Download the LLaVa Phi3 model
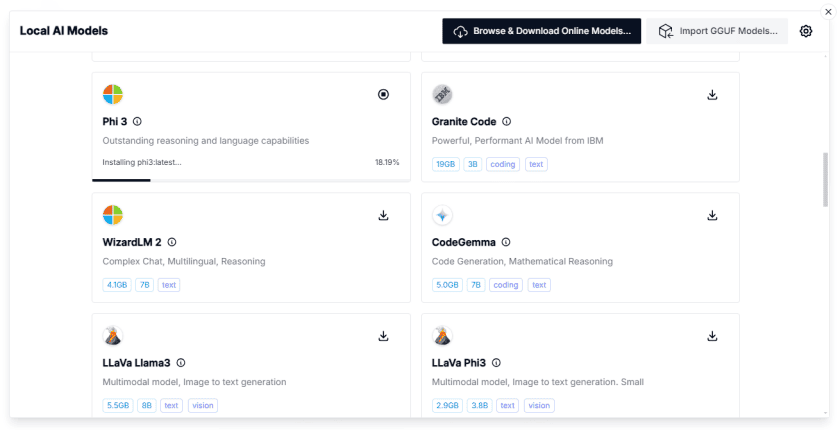Screen dimensions: 840x430 point(712,336)
